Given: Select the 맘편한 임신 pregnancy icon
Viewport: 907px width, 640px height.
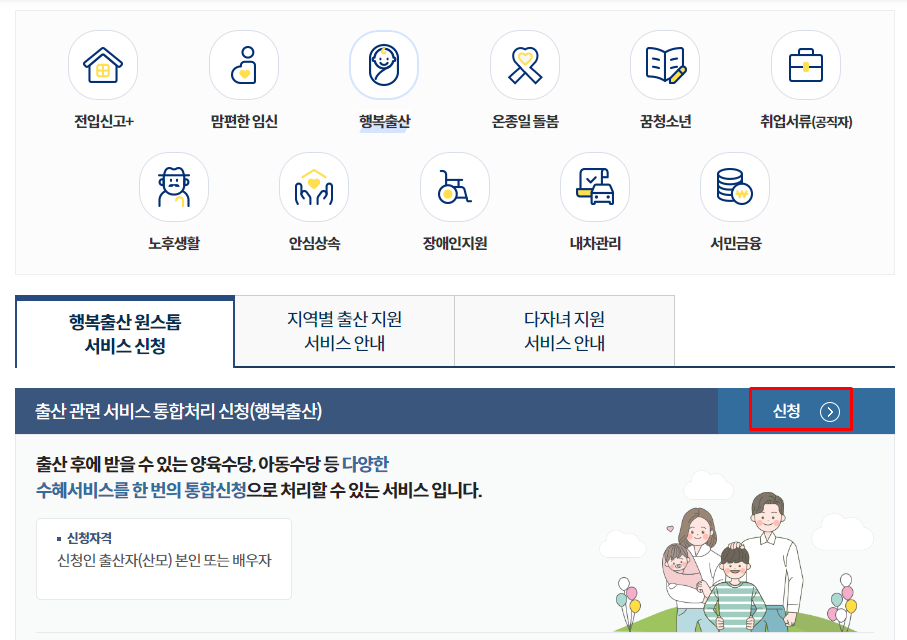Looking at the screenshot, I should [244, 65].
